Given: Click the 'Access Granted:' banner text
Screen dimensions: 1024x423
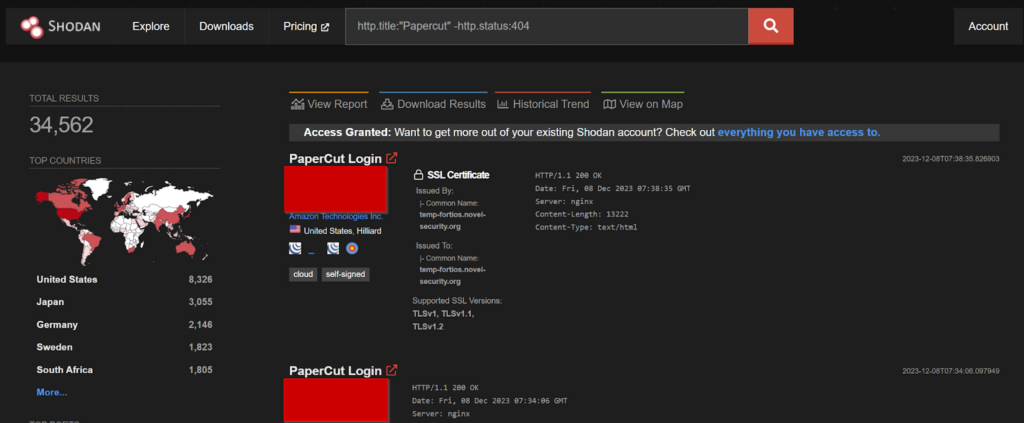Looking at the screenshot, I should tap(347, 132).
